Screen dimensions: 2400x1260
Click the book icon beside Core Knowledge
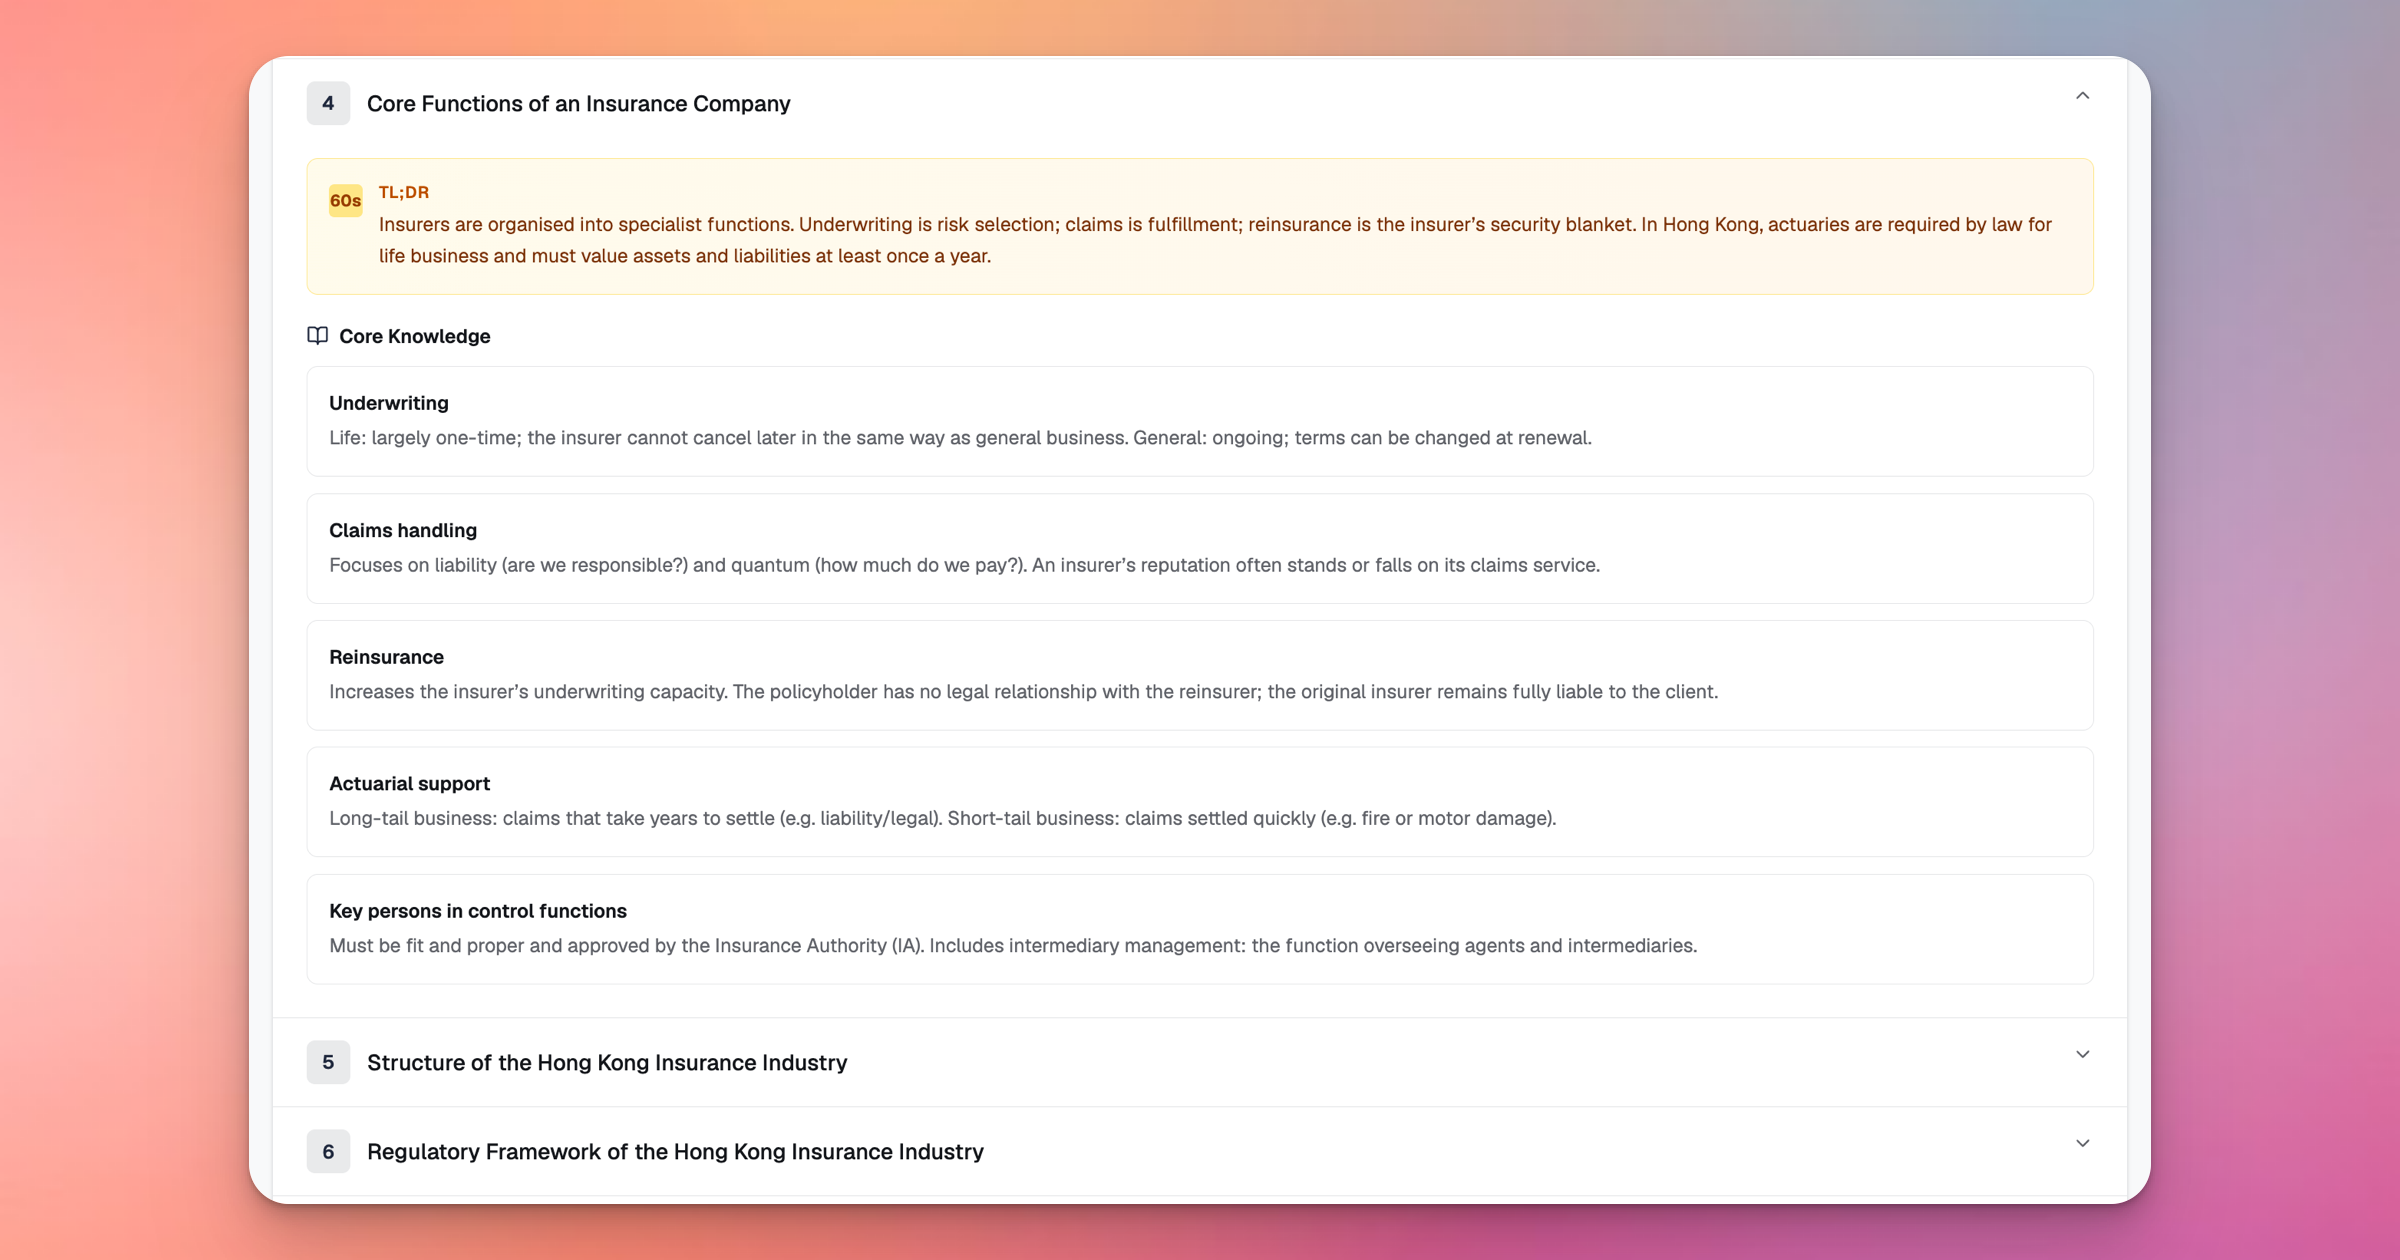(317, 336)
